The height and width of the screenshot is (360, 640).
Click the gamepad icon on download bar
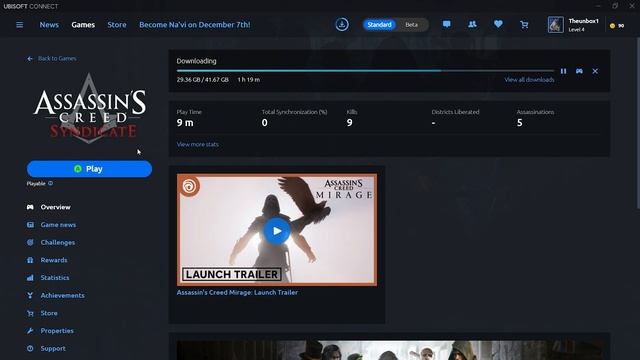[579, 71]
